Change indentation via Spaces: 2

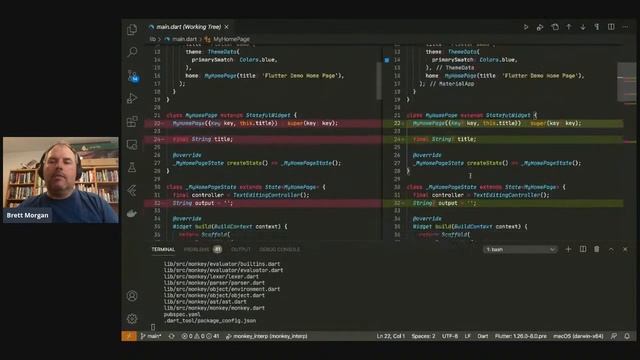tap(423, 336)
